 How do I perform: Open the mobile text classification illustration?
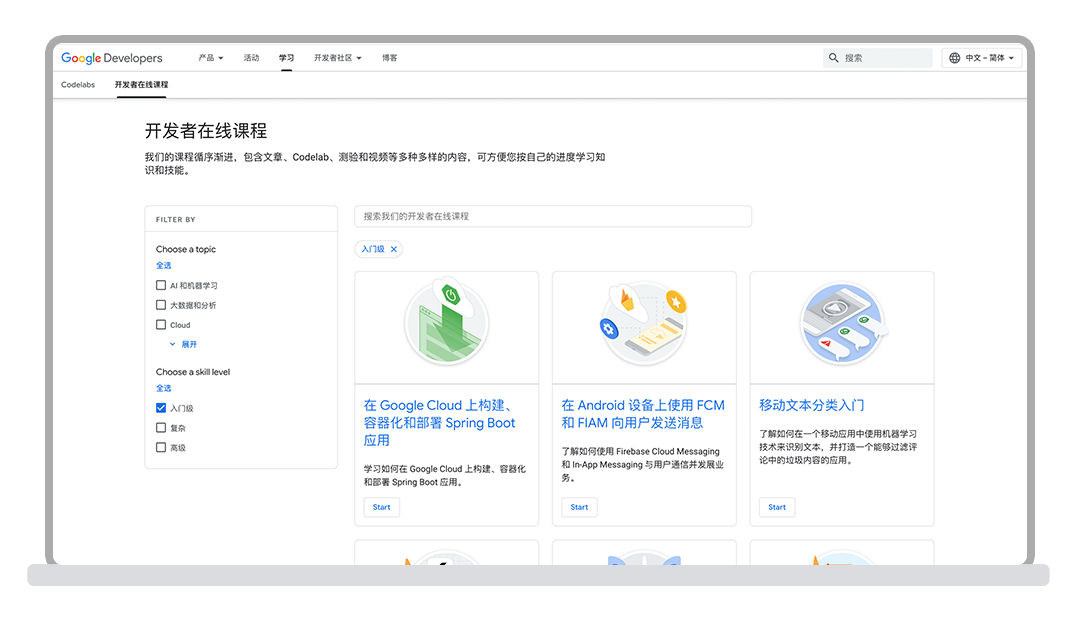[x=842, y=324]
